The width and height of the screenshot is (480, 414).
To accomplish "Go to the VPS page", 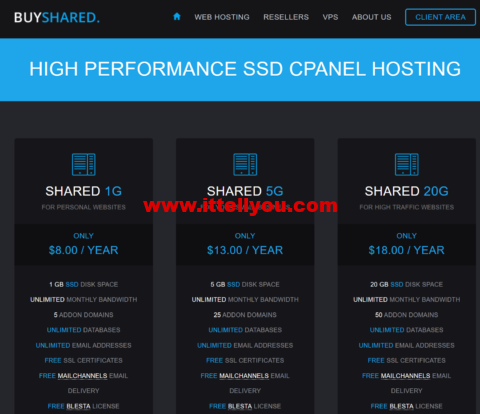I will [x=330, y=17].
